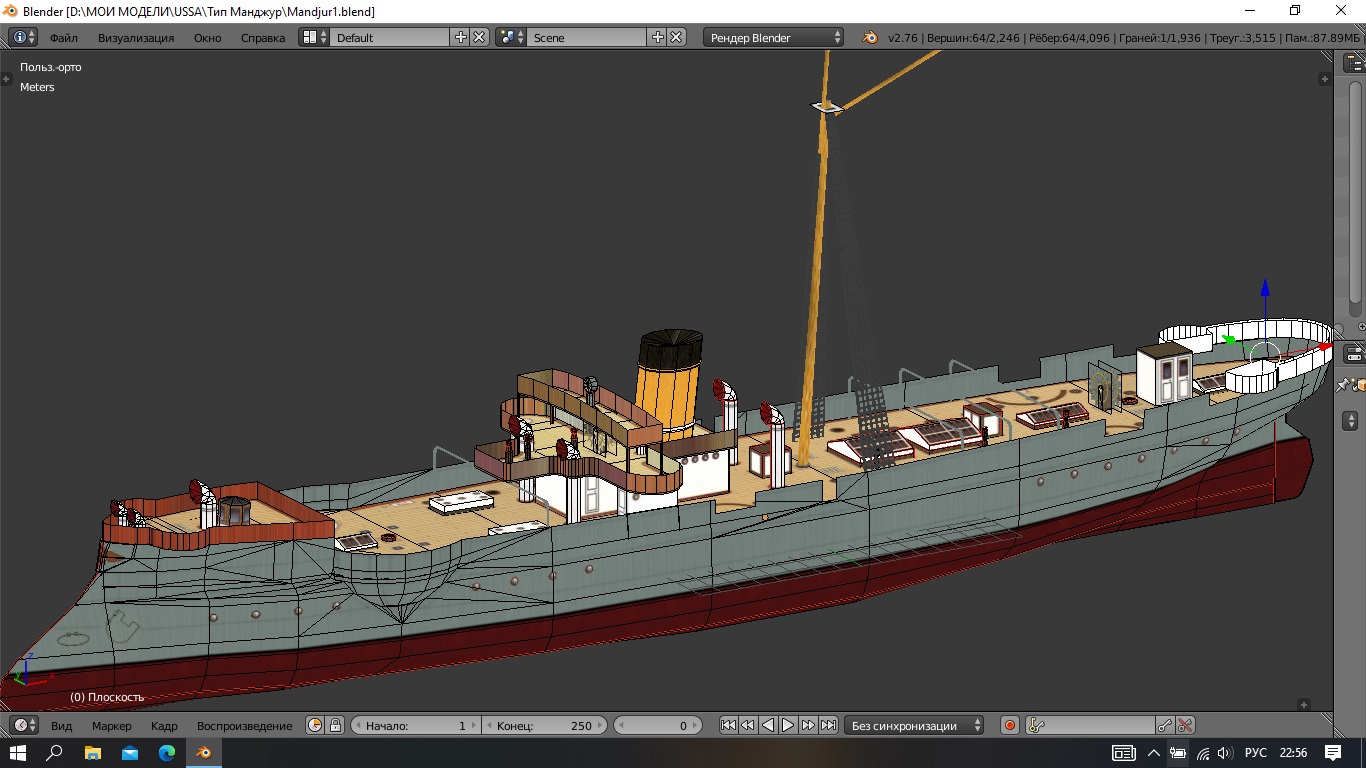The image size is (1366, 768).
Task: Expand the Рендер Blender engine dropdown
Action: pyautogui.click(x=775, y=38)
